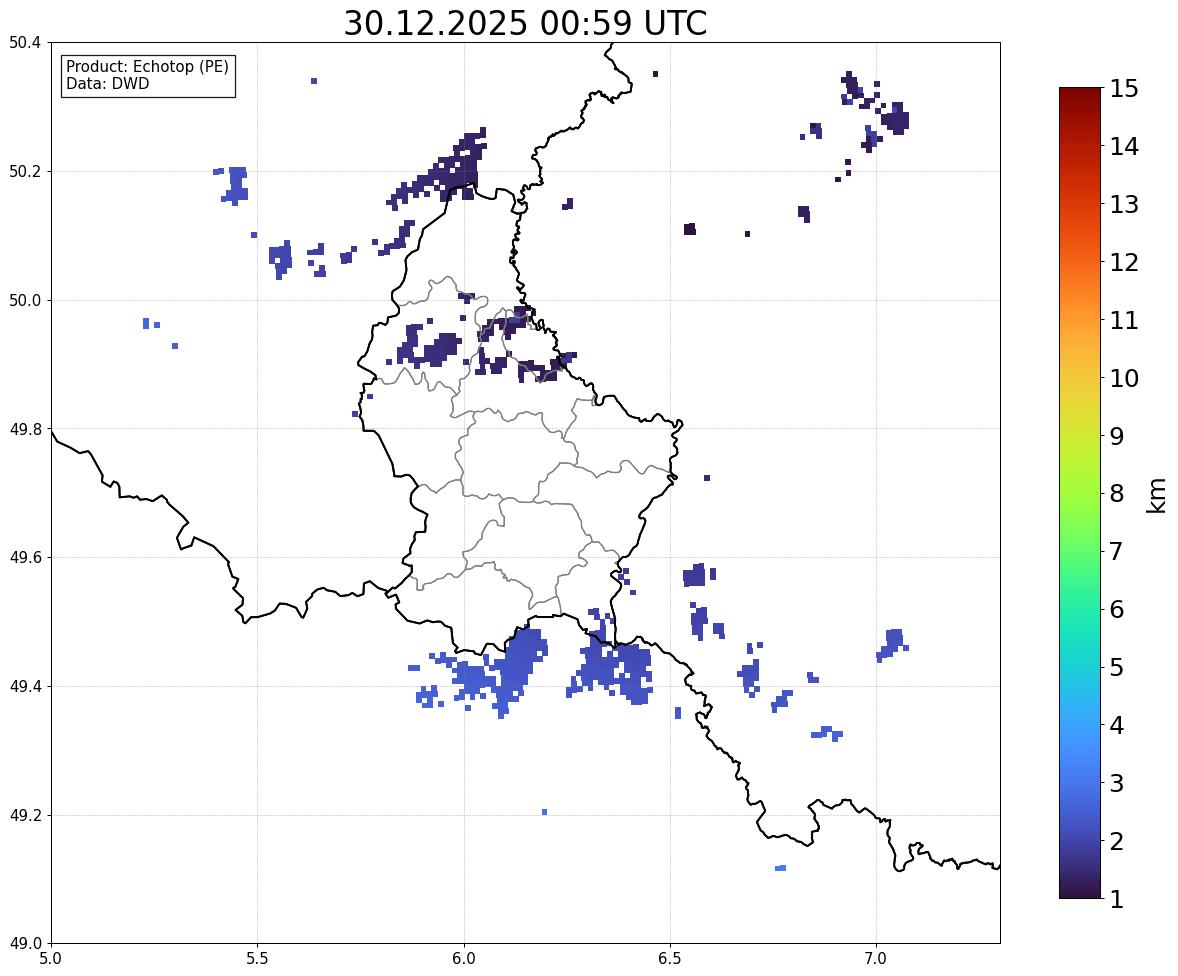
Task: Click the '7.0' longitude axis label
Action: 877,959
